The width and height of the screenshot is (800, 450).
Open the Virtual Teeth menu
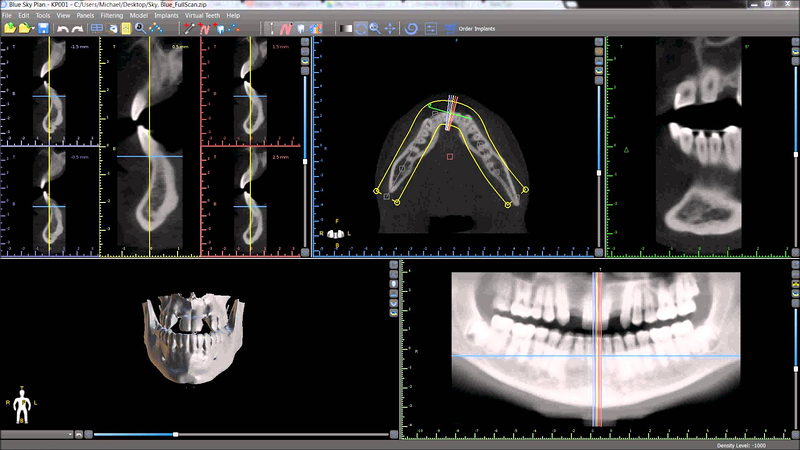tap(203, 17)
